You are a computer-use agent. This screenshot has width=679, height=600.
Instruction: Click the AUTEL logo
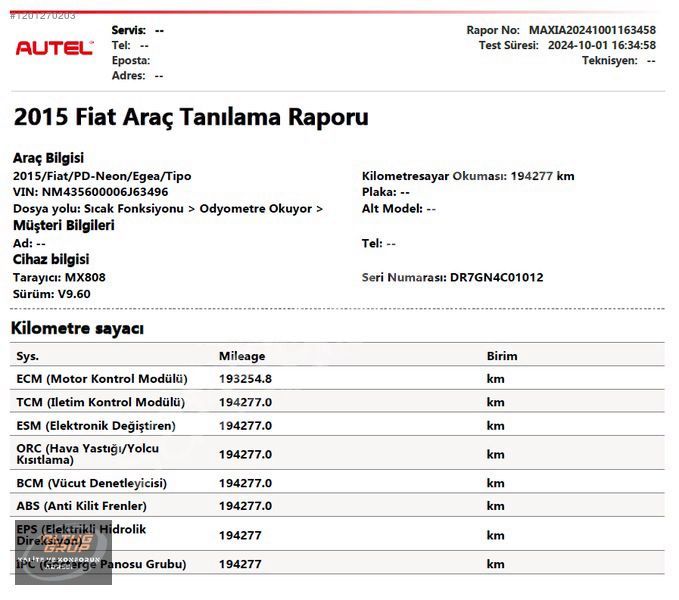pyautogui.click(x=54, y=48)
